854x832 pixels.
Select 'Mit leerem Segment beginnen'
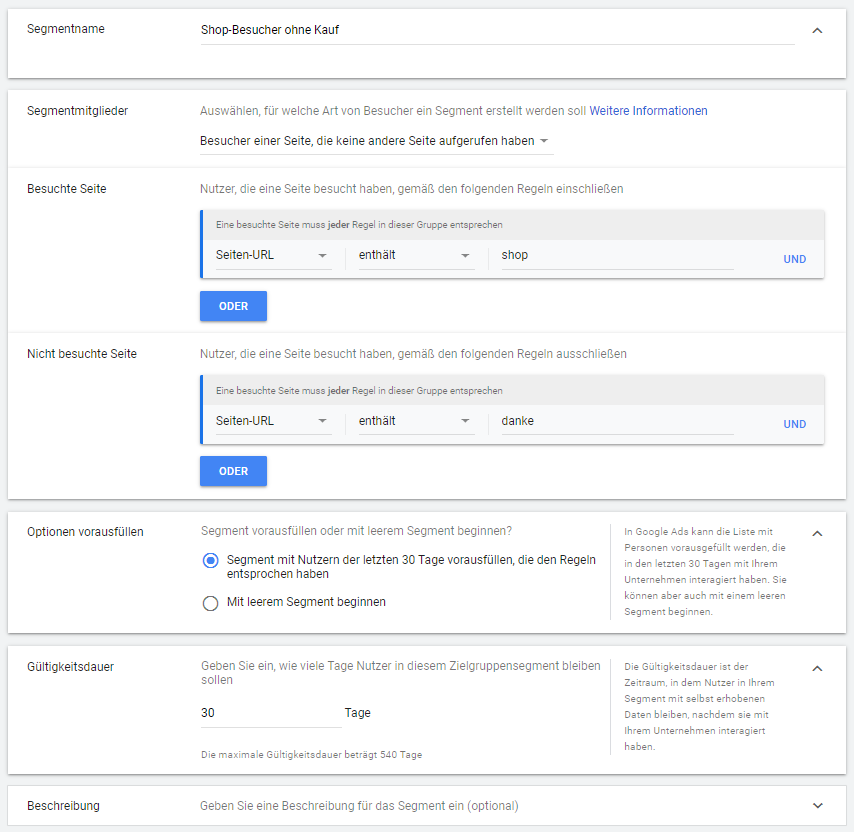tap(210, 603)
